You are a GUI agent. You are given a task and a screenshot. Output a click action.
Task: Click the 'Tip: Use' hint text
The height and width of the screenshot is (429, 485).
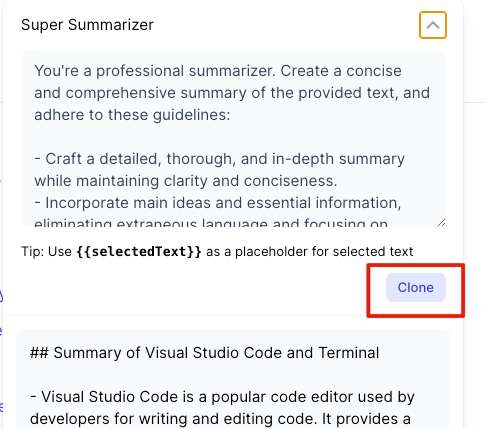(46, 251)
